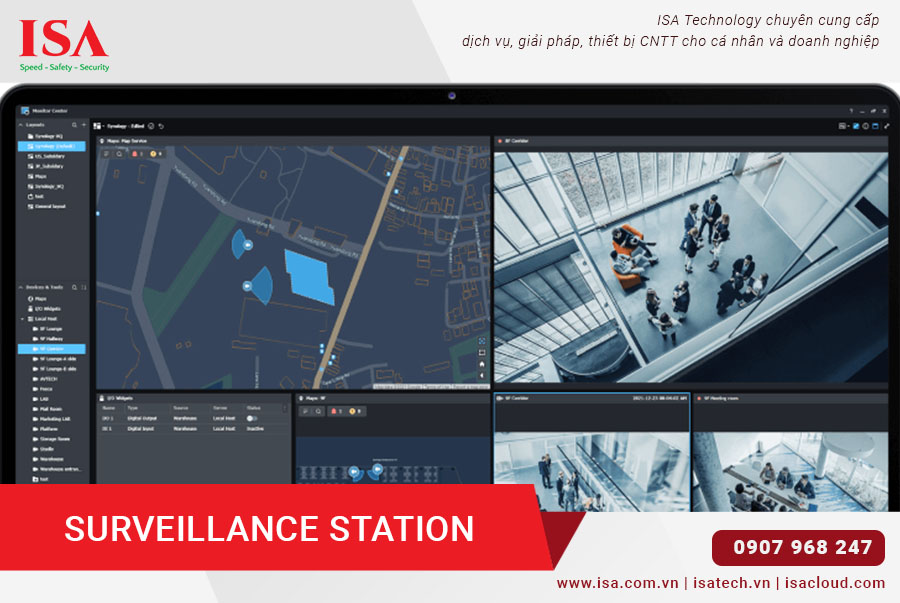The image size is (900, 603).
Task: Click the blue highlighted building on the map
Action: (x=309, y=277)
